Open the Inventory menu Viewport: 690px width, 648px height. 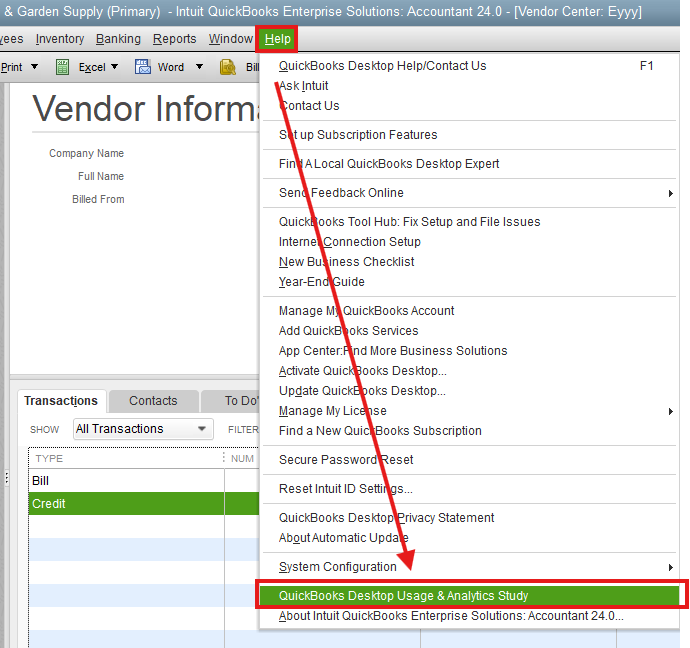(x=60, y=39)
